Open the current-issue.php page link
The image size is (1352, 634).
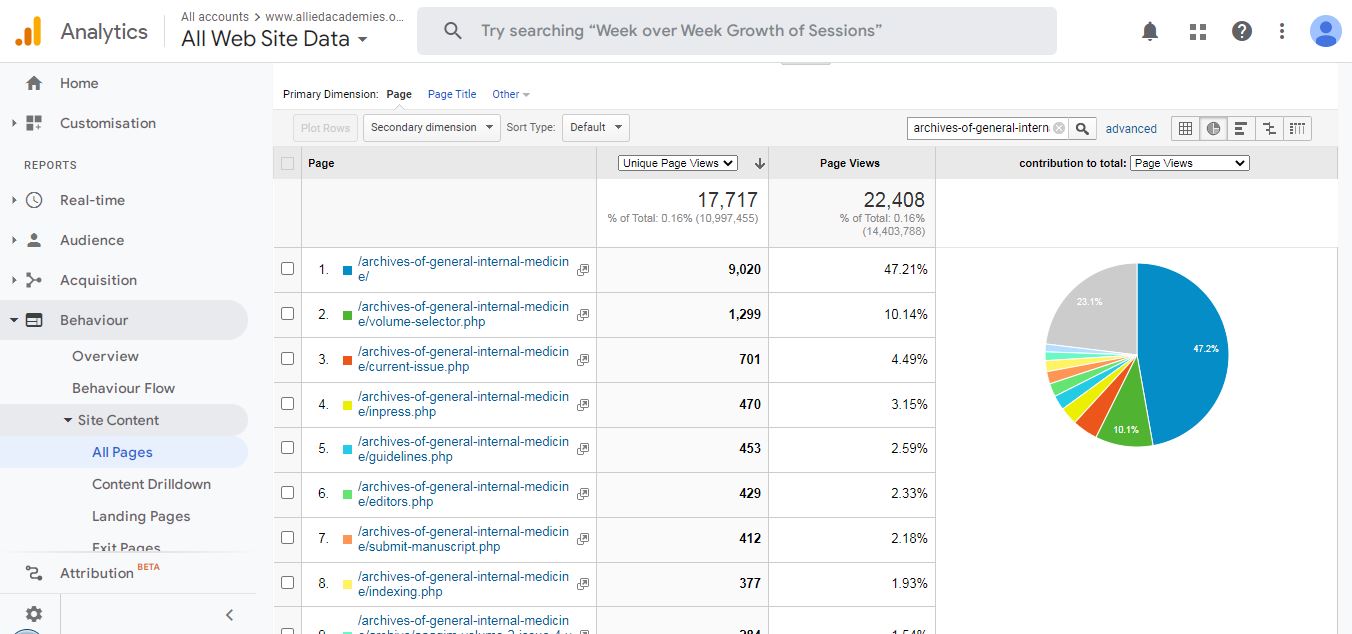pos(463,359)
